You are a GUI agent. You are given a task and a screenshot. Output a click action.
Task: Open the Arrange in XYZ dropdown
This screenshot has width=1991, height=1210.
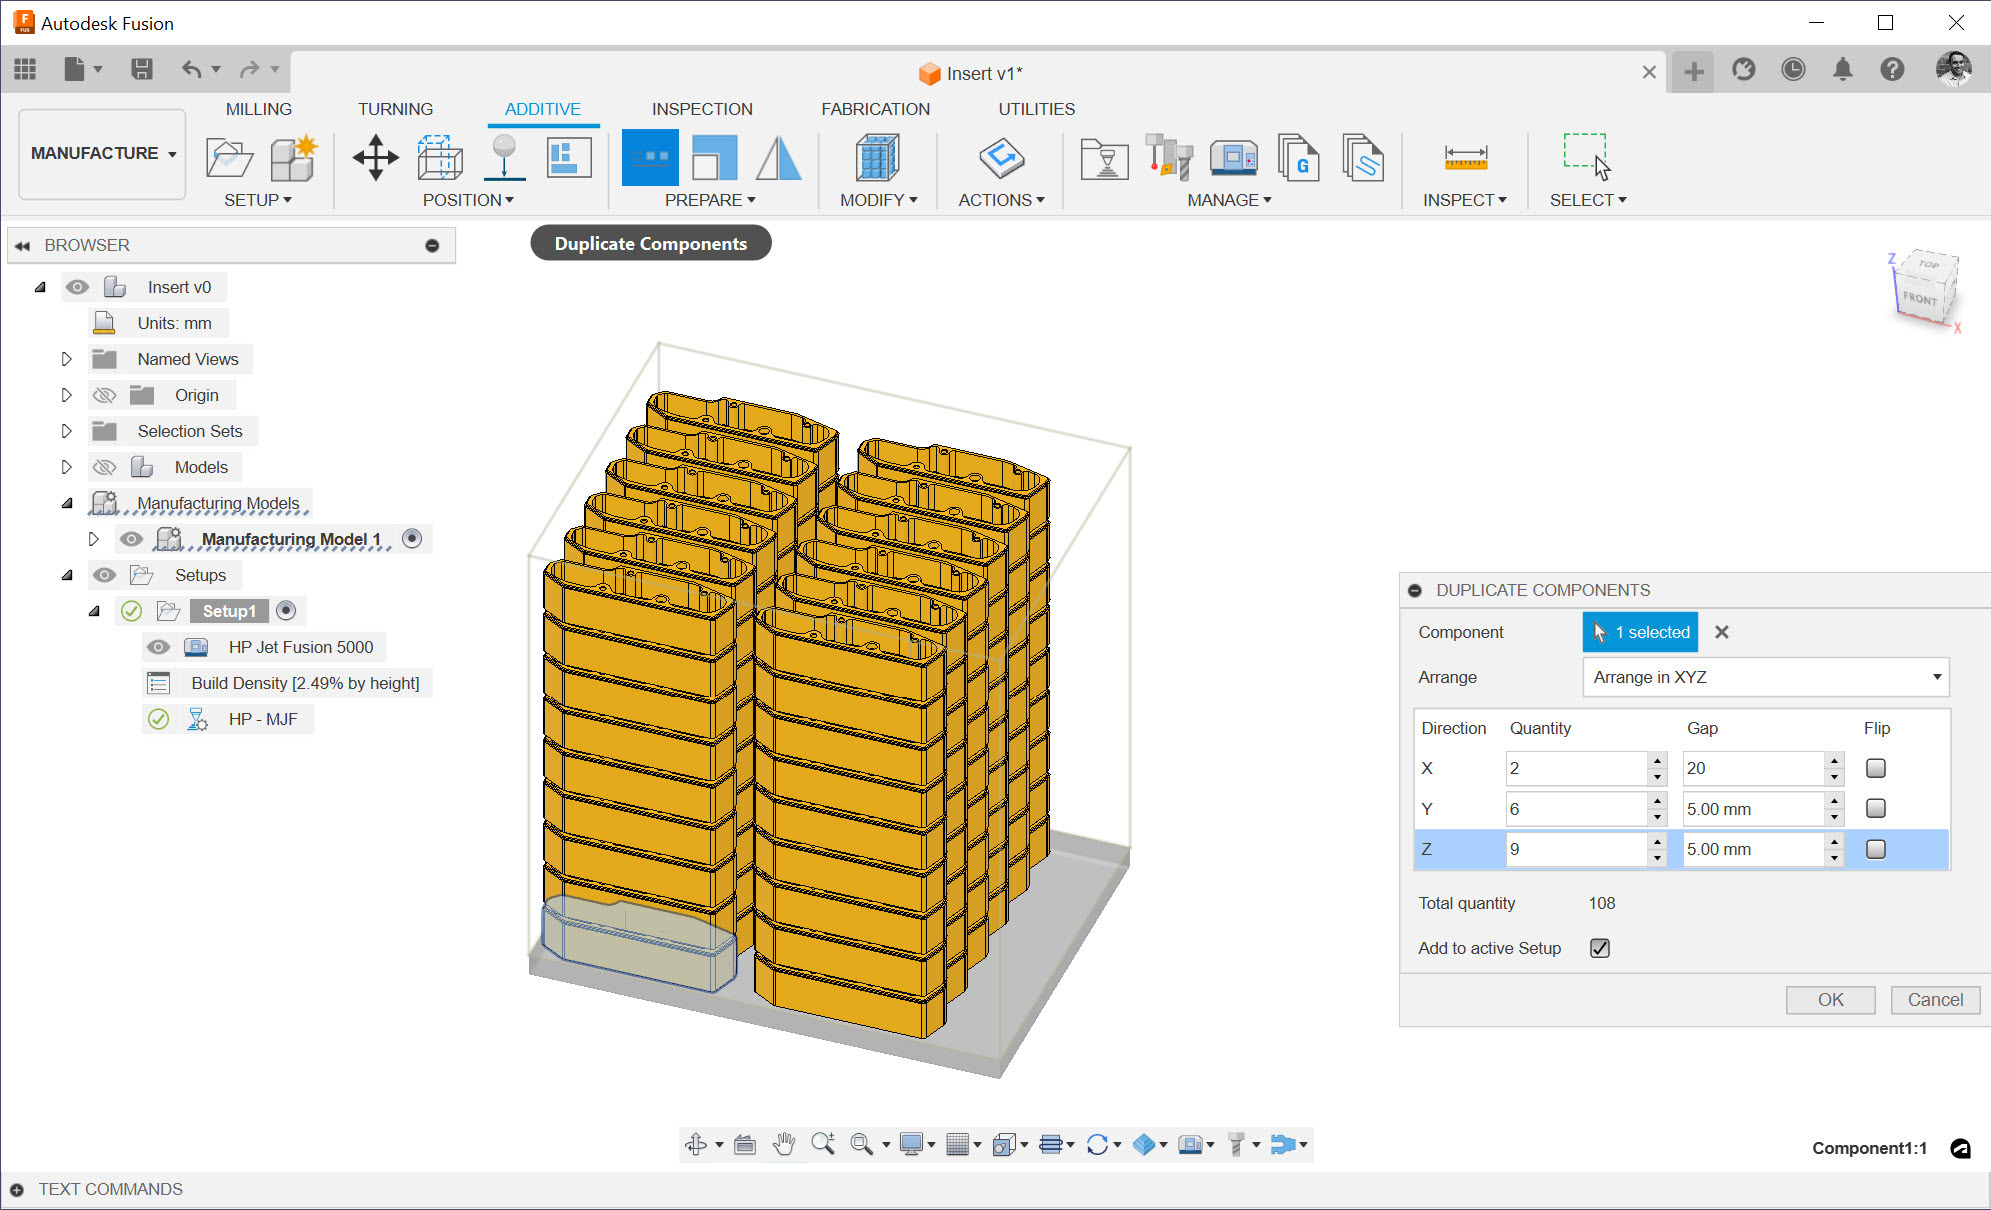click(x=1765, y=677)
